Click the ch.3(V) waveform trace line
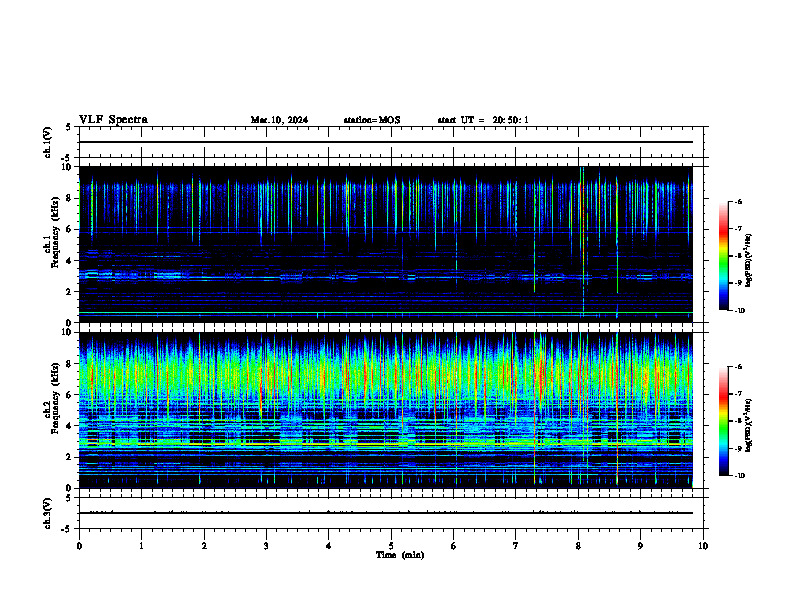 (386, 513)
